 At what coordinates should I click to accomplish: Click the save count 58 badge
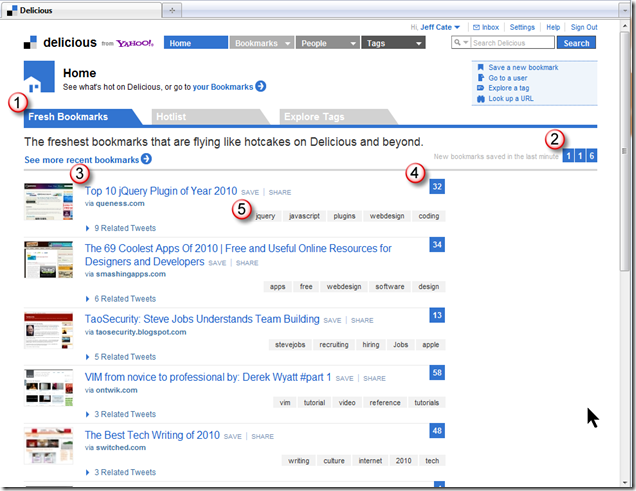437,373
